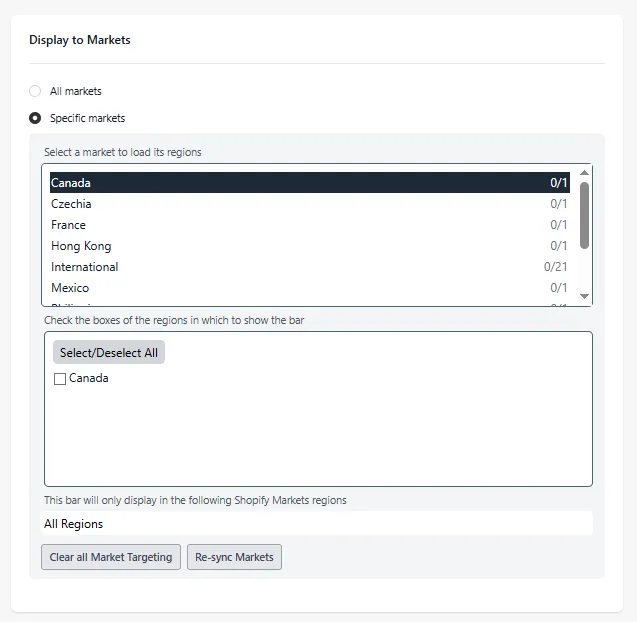Image resolution: width=637 pixels, height=622 pixels.
Task: Click the Select/Deselect All button
Action: click(x=109, y=352)
